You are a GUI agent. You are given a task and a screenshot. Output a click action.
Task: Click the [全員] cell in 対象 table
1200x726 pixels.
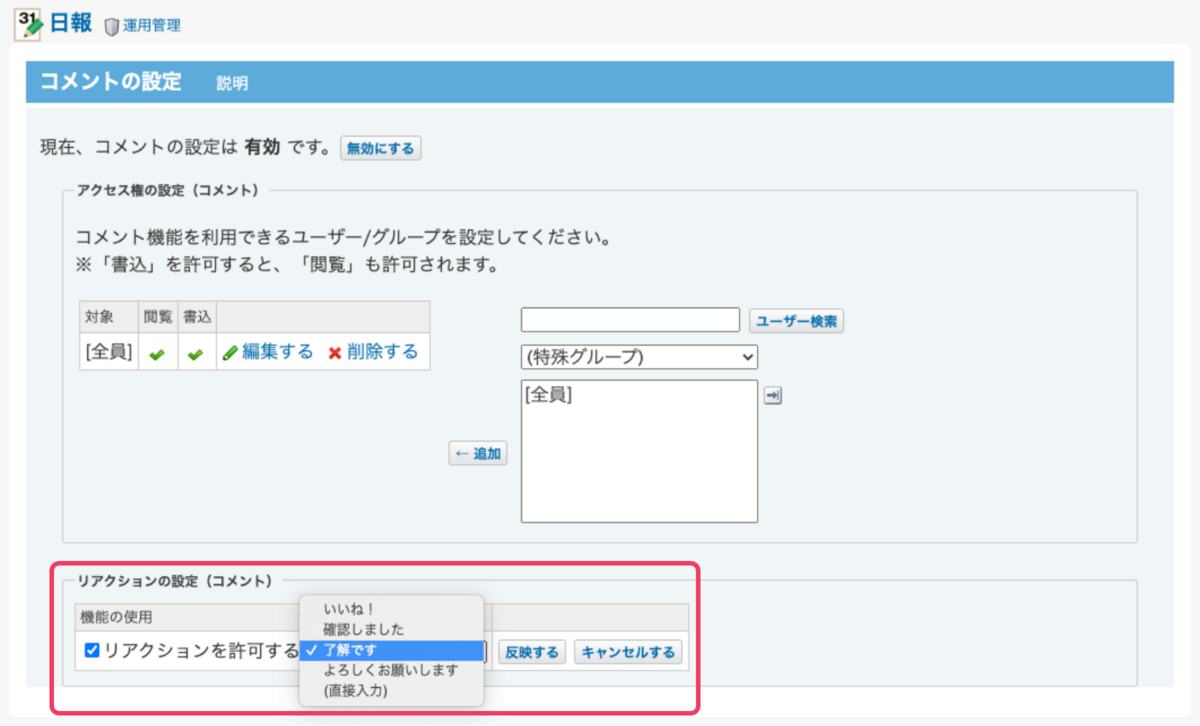point(109,352)
